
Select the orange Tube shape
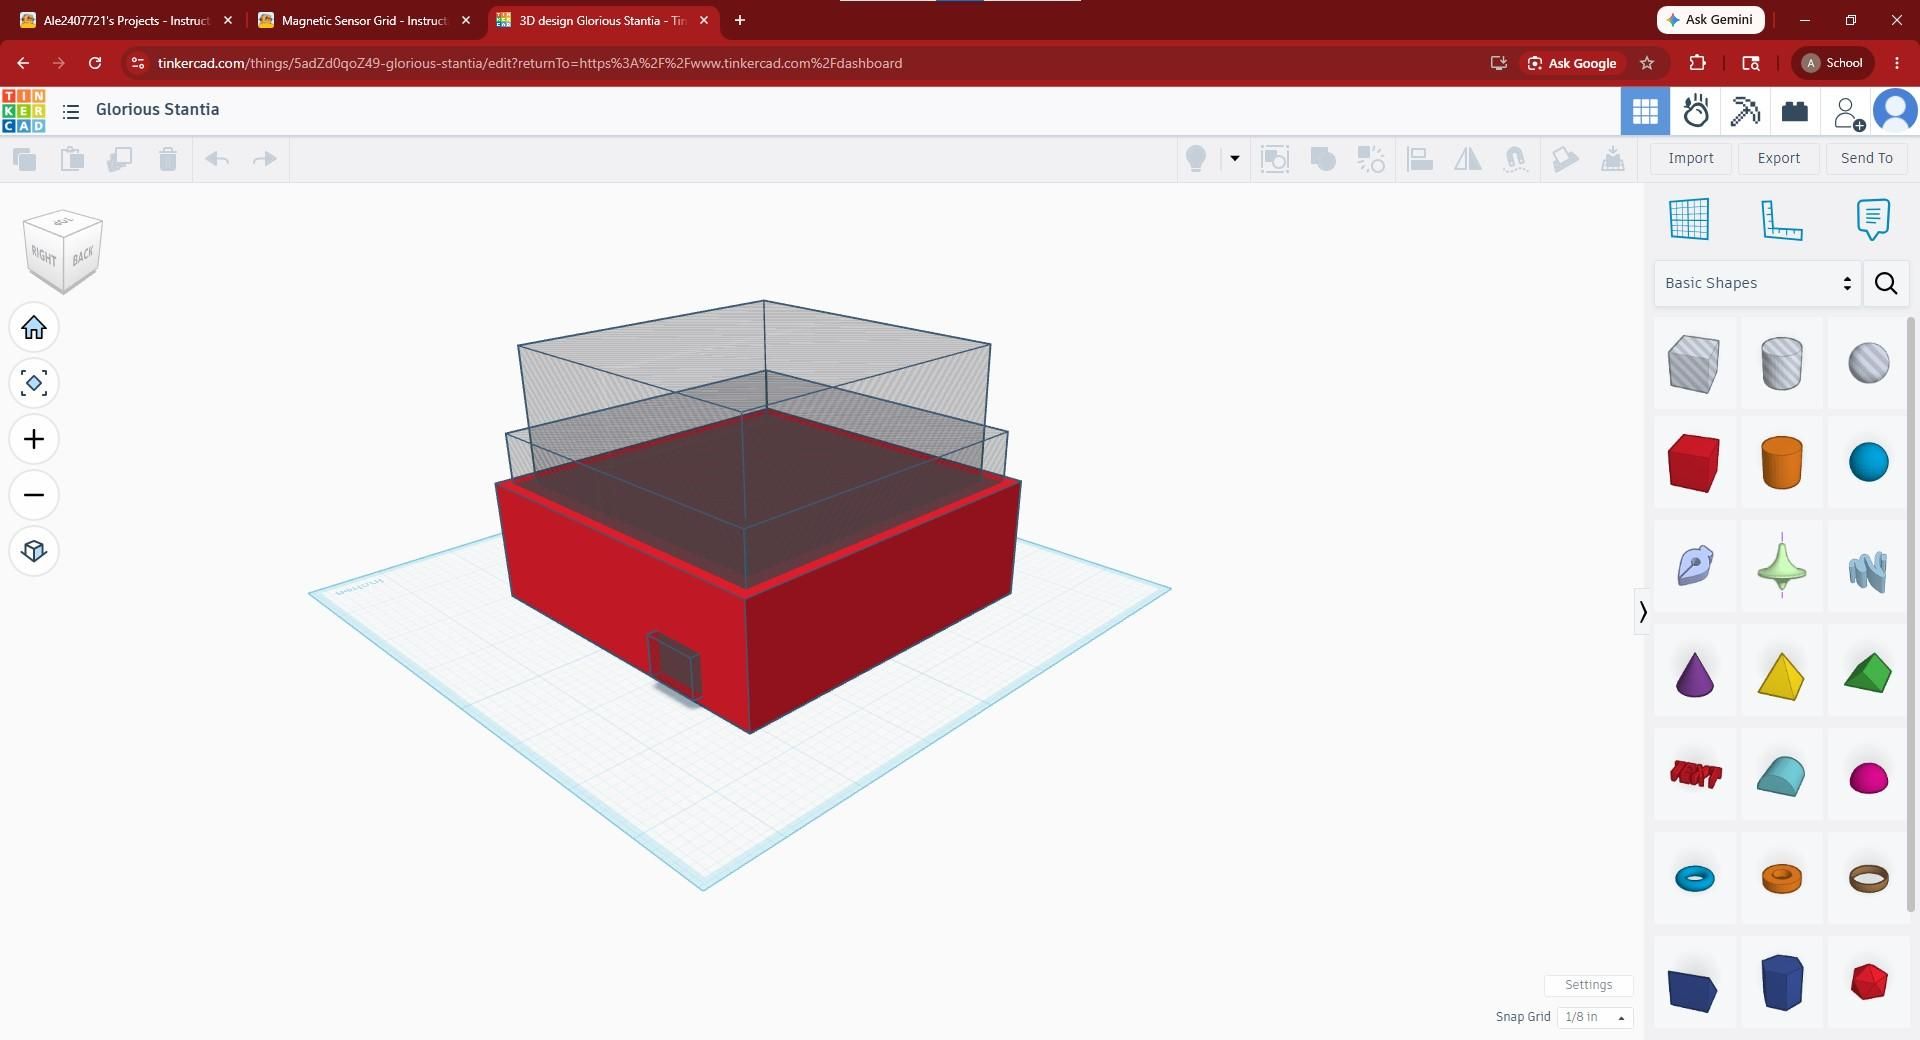1781,879
